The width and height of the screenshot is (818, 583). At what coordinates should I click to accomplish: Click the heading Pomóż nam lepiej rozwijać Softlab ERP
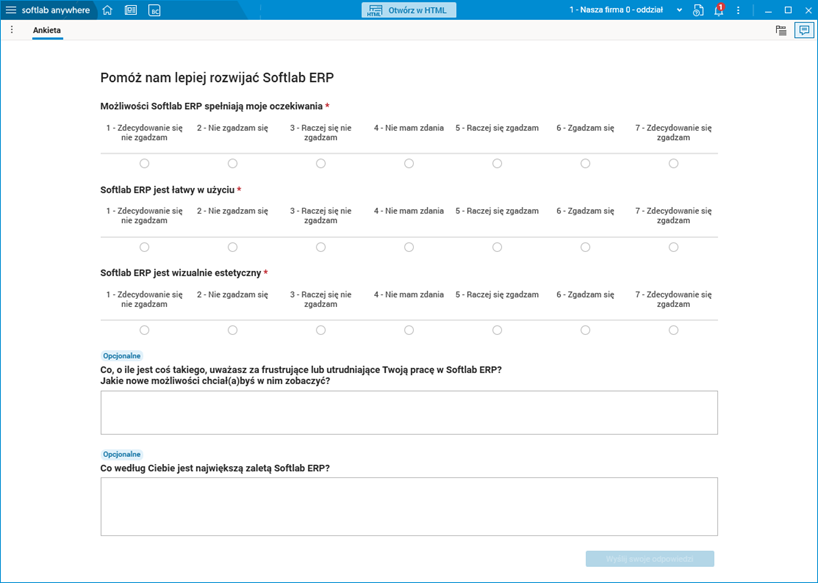[217, 78]
